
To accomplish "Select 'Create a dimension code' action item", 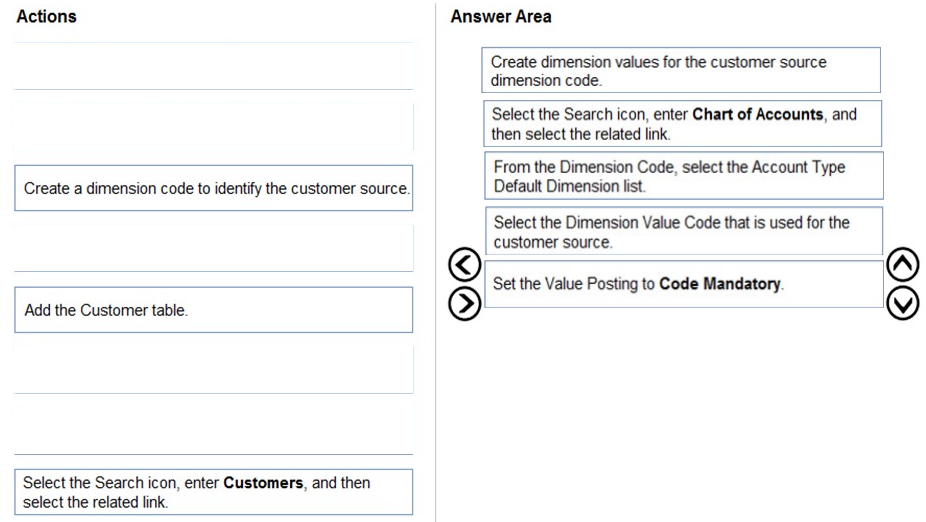I will (x=213, y=188).
